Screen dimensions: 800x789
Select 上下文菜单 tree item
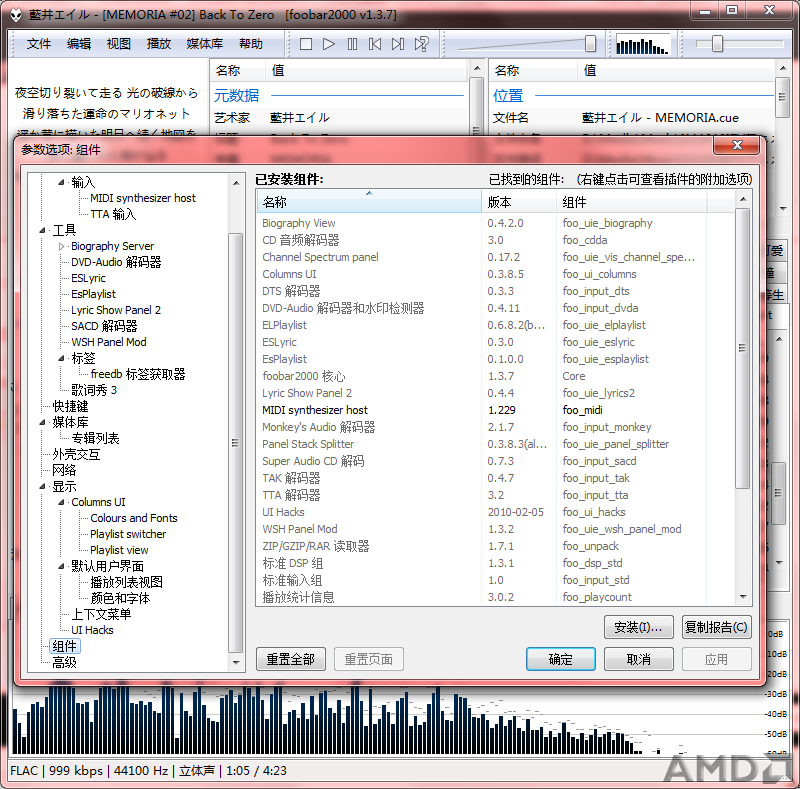[101, 614]
